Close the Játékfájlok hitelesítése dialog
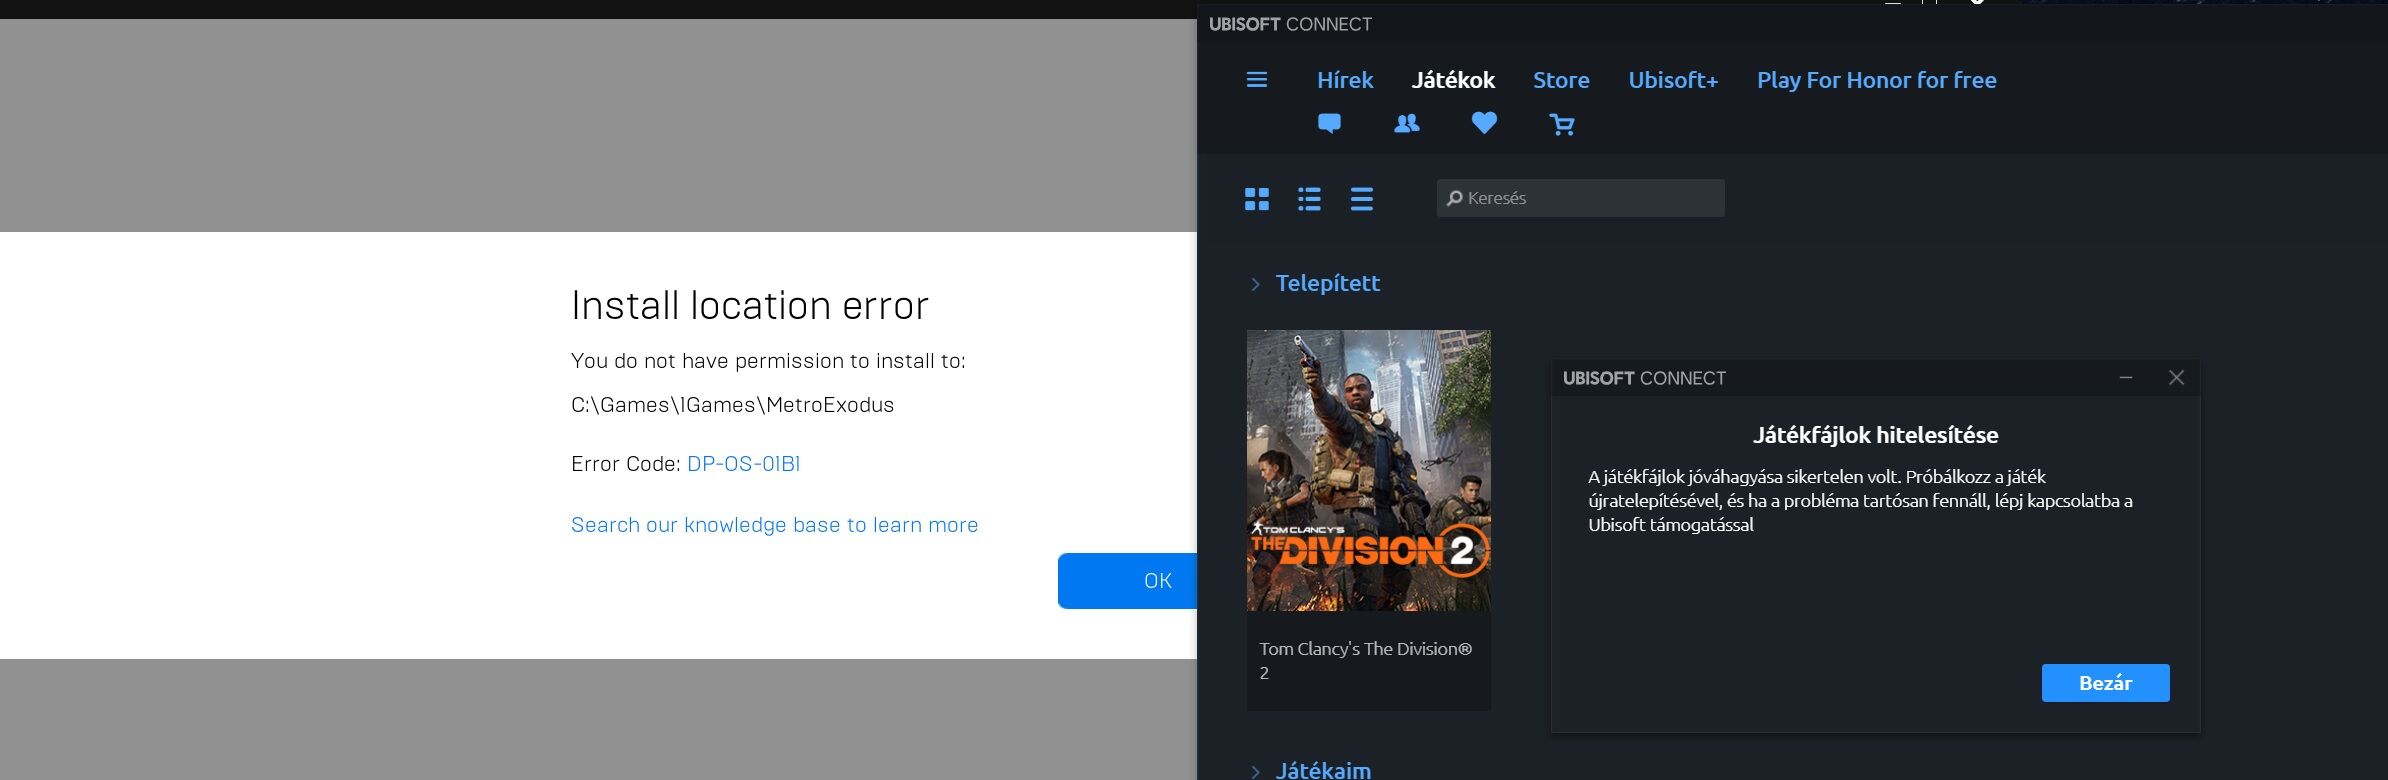Image resolution: width=2388 pixels, height=780 pixels. 2176,378
